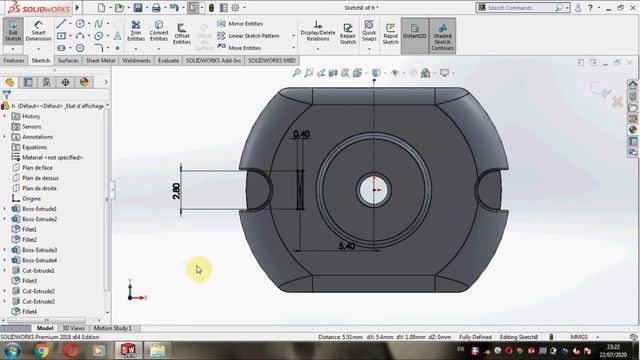This screenshot has width=640, height=360.
Task: Switch to the Surfaces tab
Action: pos(68,60)
